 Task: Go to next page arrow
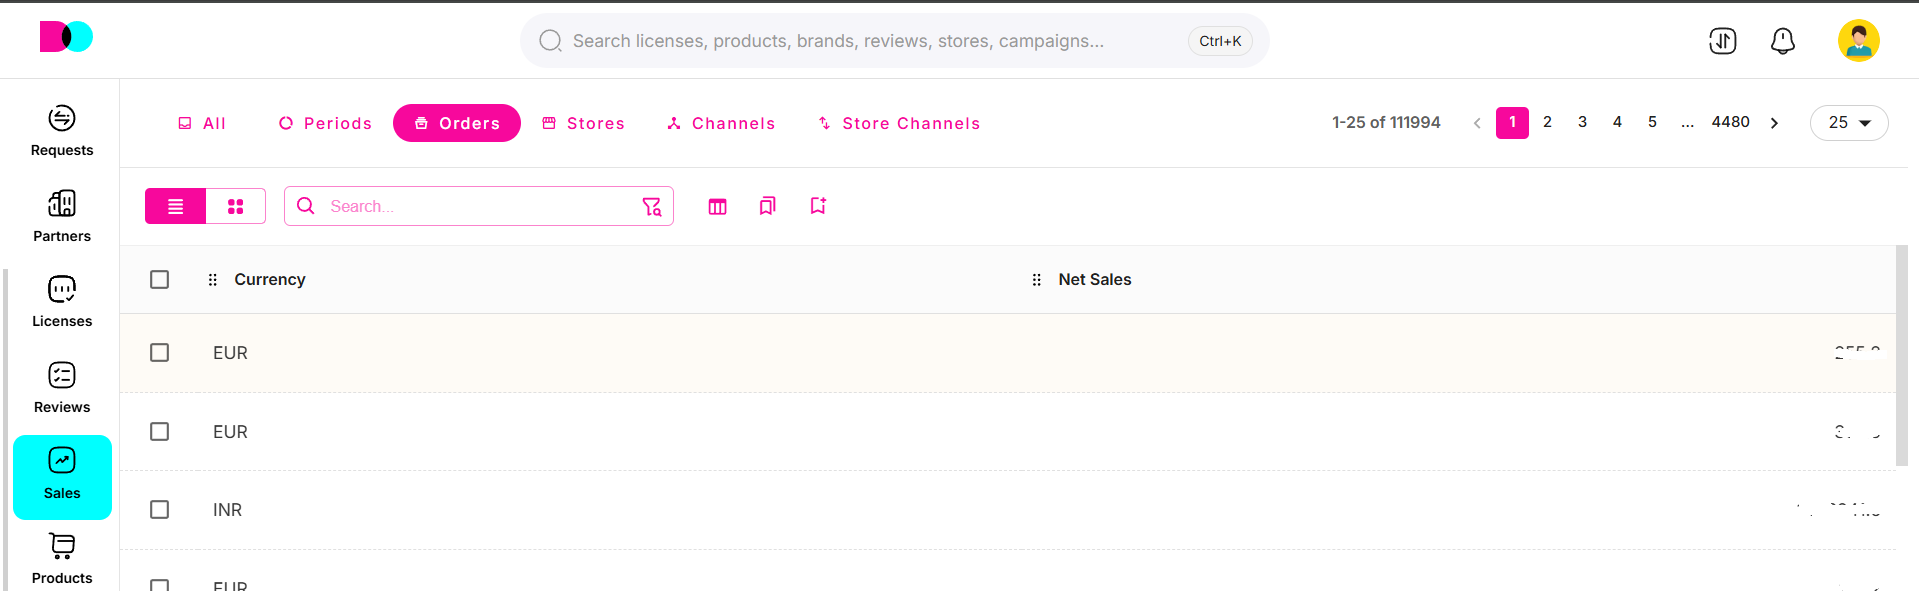coord(1775,123)
